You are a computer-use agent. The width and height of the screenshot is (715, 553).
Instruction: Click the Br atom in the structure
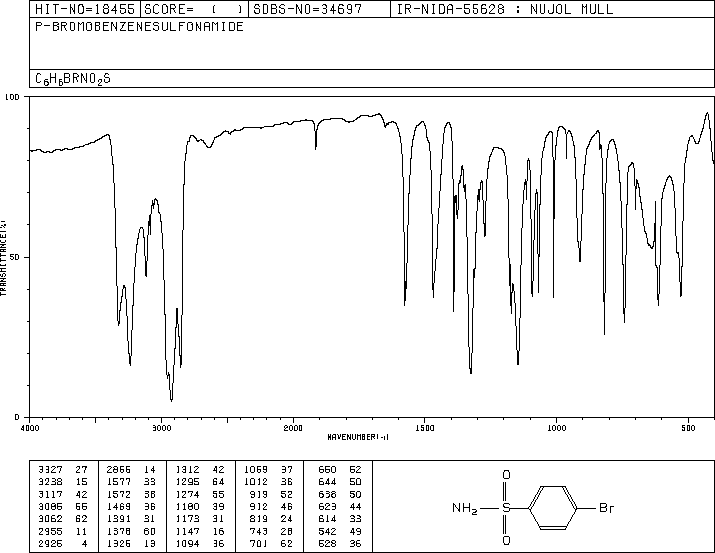606,507
